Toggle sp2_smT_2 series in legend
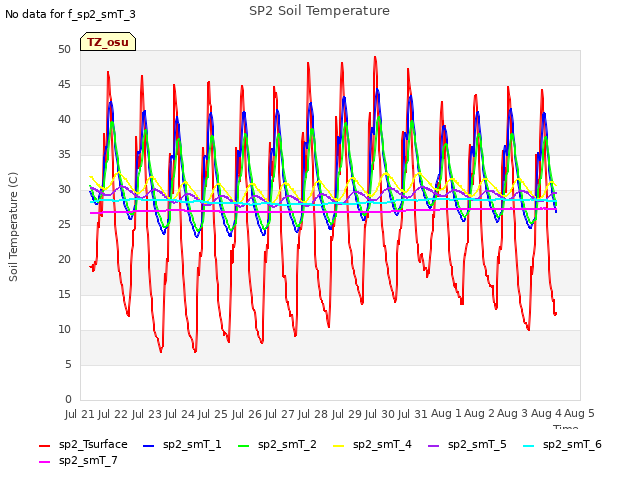Image resolution: width=640 pixels, height=480 pixels. coord(277,444)
